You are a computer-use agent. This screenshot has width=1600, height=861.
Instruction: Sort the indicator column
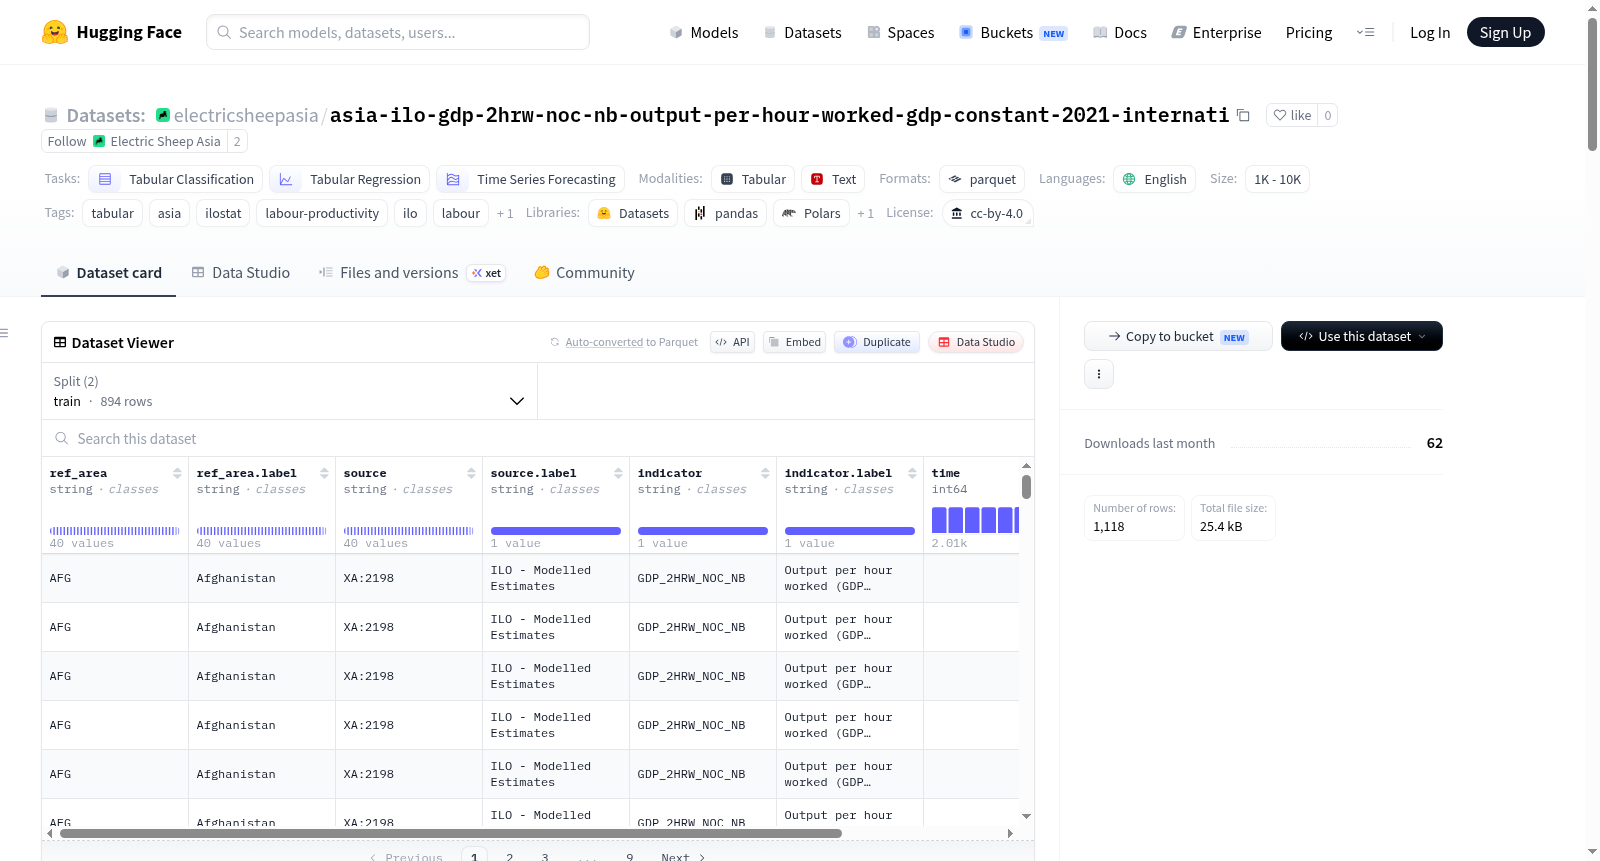[x=765, y=473]
